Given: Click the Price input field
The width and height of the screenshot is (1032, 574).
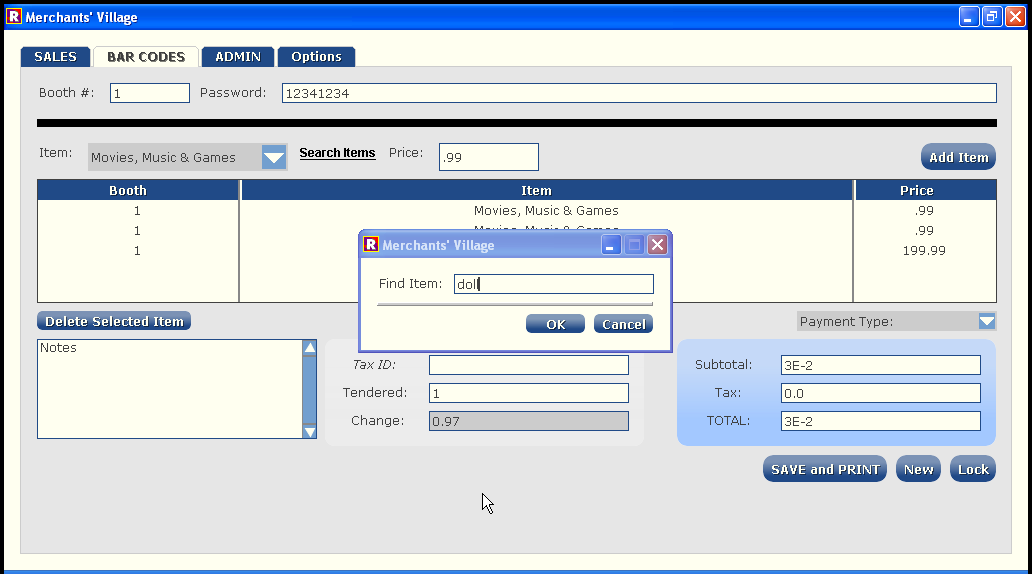Looking at the screenshot, I should coord(489,157).
